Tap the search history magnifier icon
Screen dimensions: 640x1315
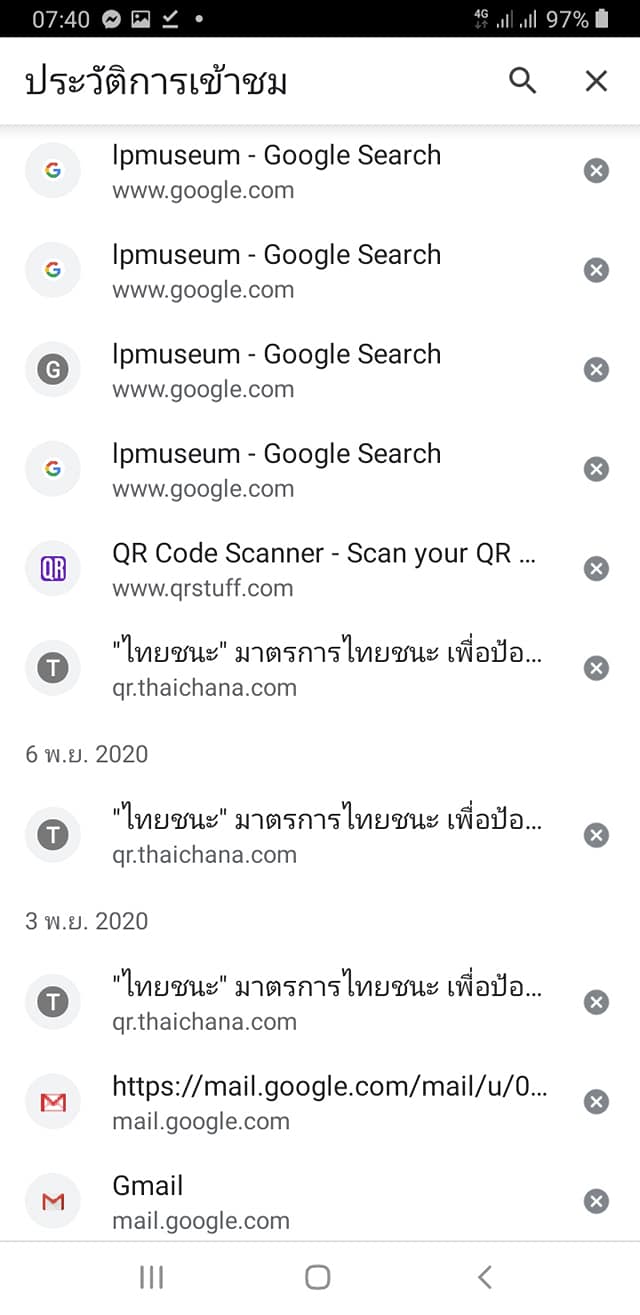tap(523, 81)
